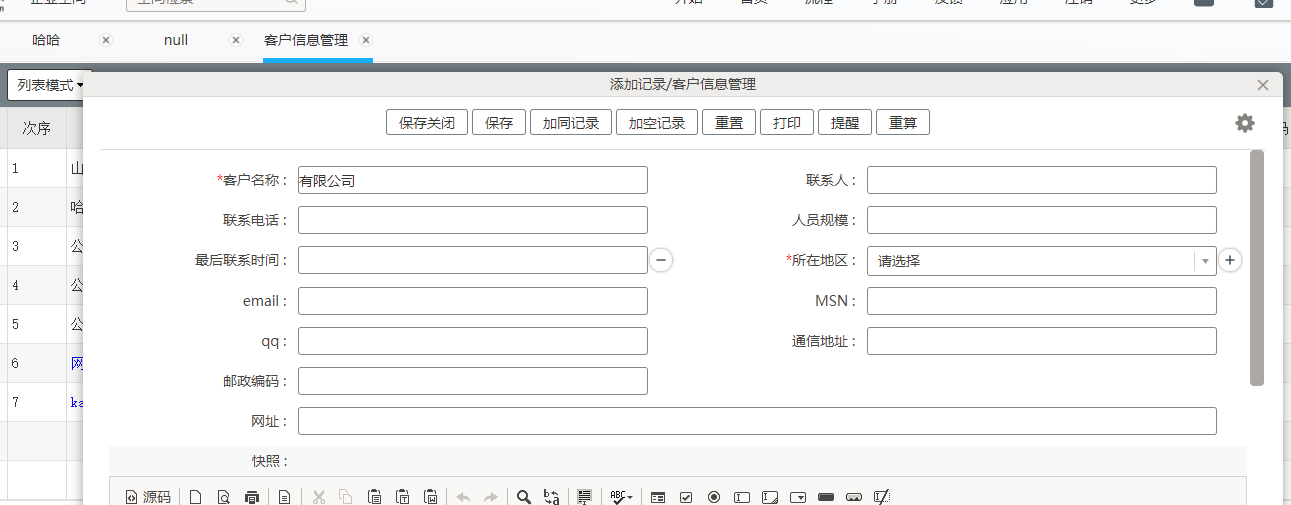Insert a Textarea via editor icon

point(770,496)
